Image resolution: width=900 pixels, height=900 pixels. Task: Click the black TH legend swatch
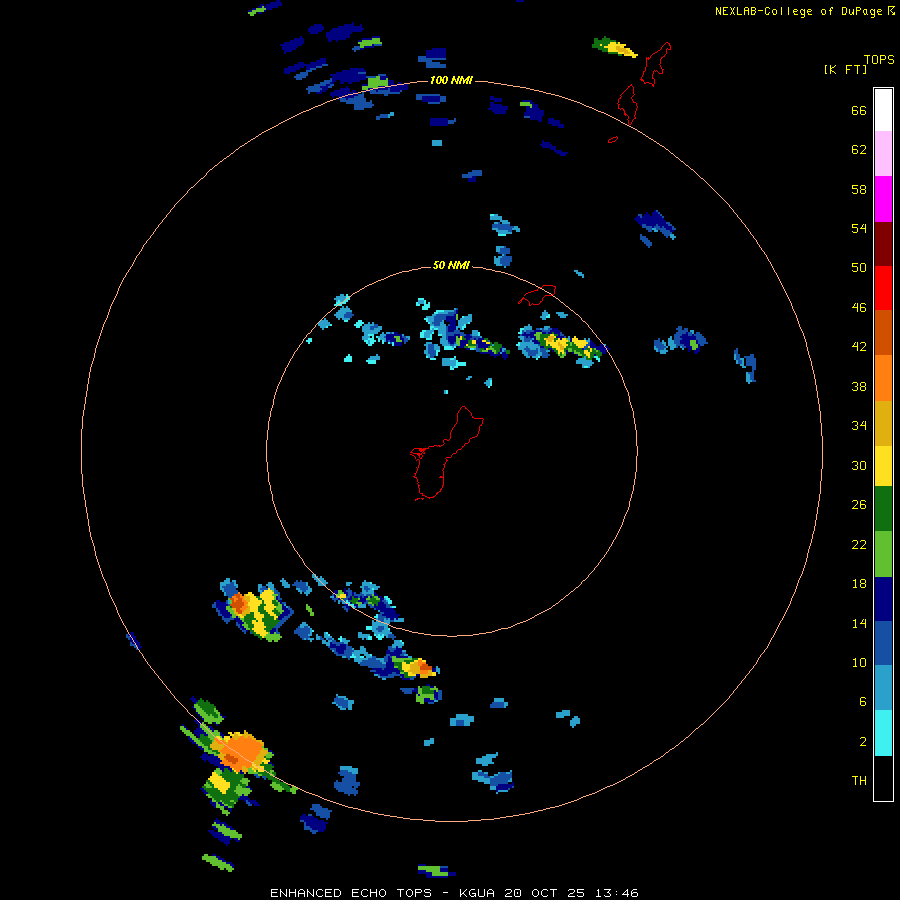click(x=883, y=778)
